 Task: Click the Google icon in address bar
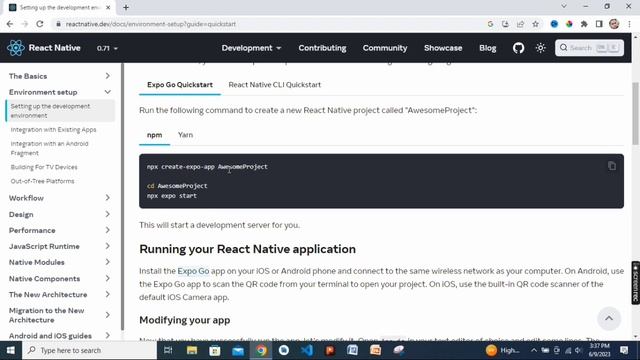490,24
